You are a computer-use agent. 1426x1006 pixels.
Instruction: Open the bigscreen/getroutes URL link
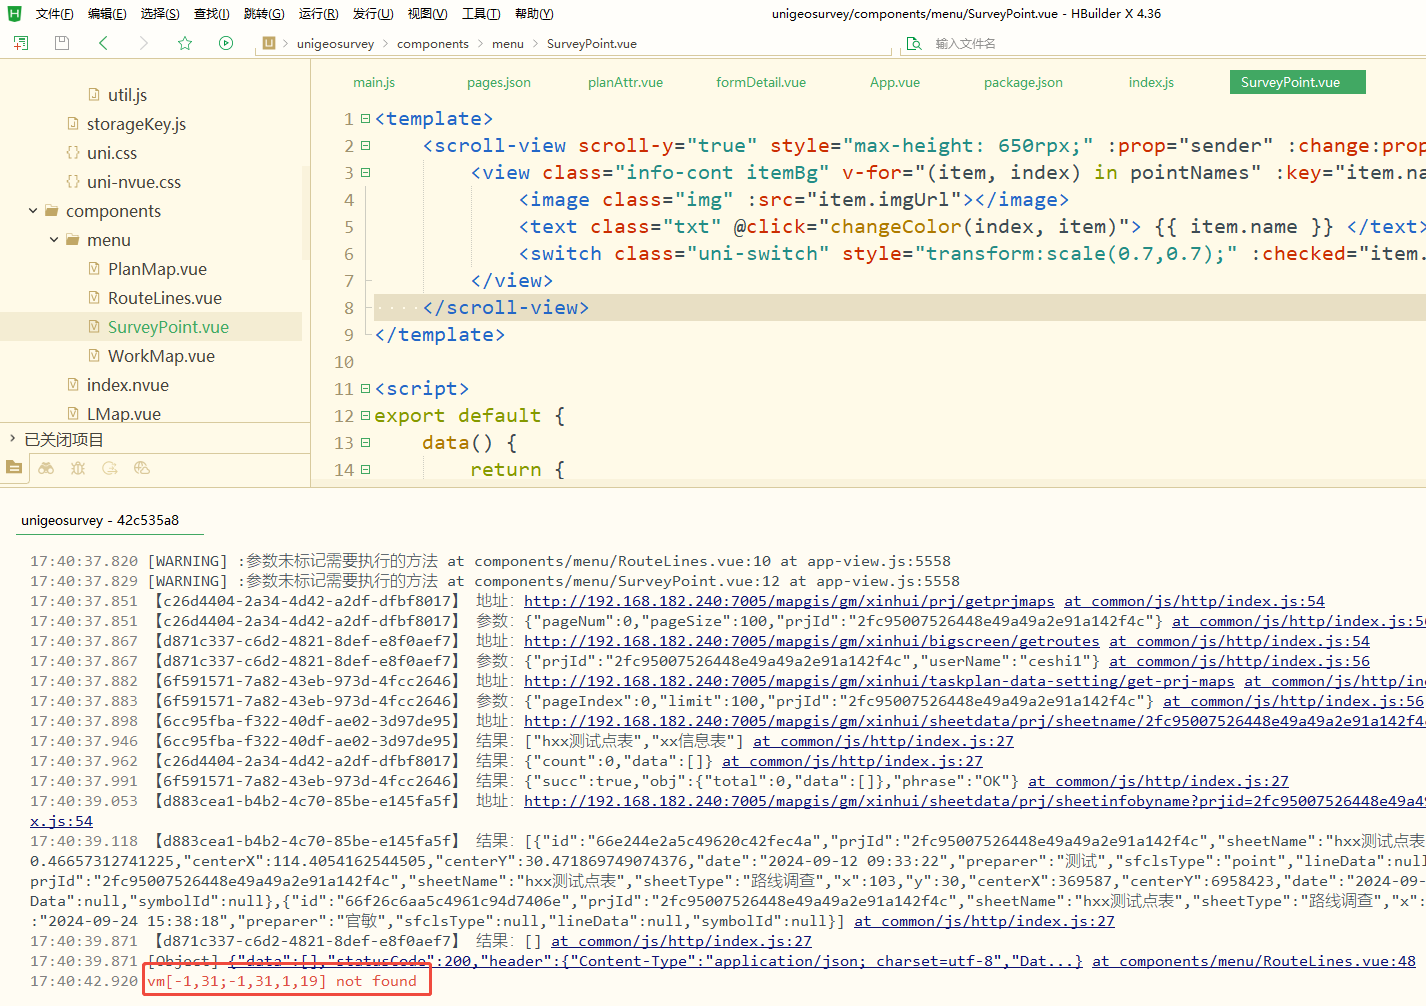(812, 641)
